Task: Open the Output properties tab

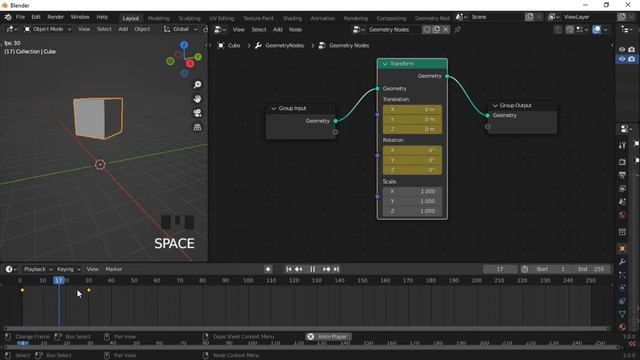Action: [x=622, y=175]
